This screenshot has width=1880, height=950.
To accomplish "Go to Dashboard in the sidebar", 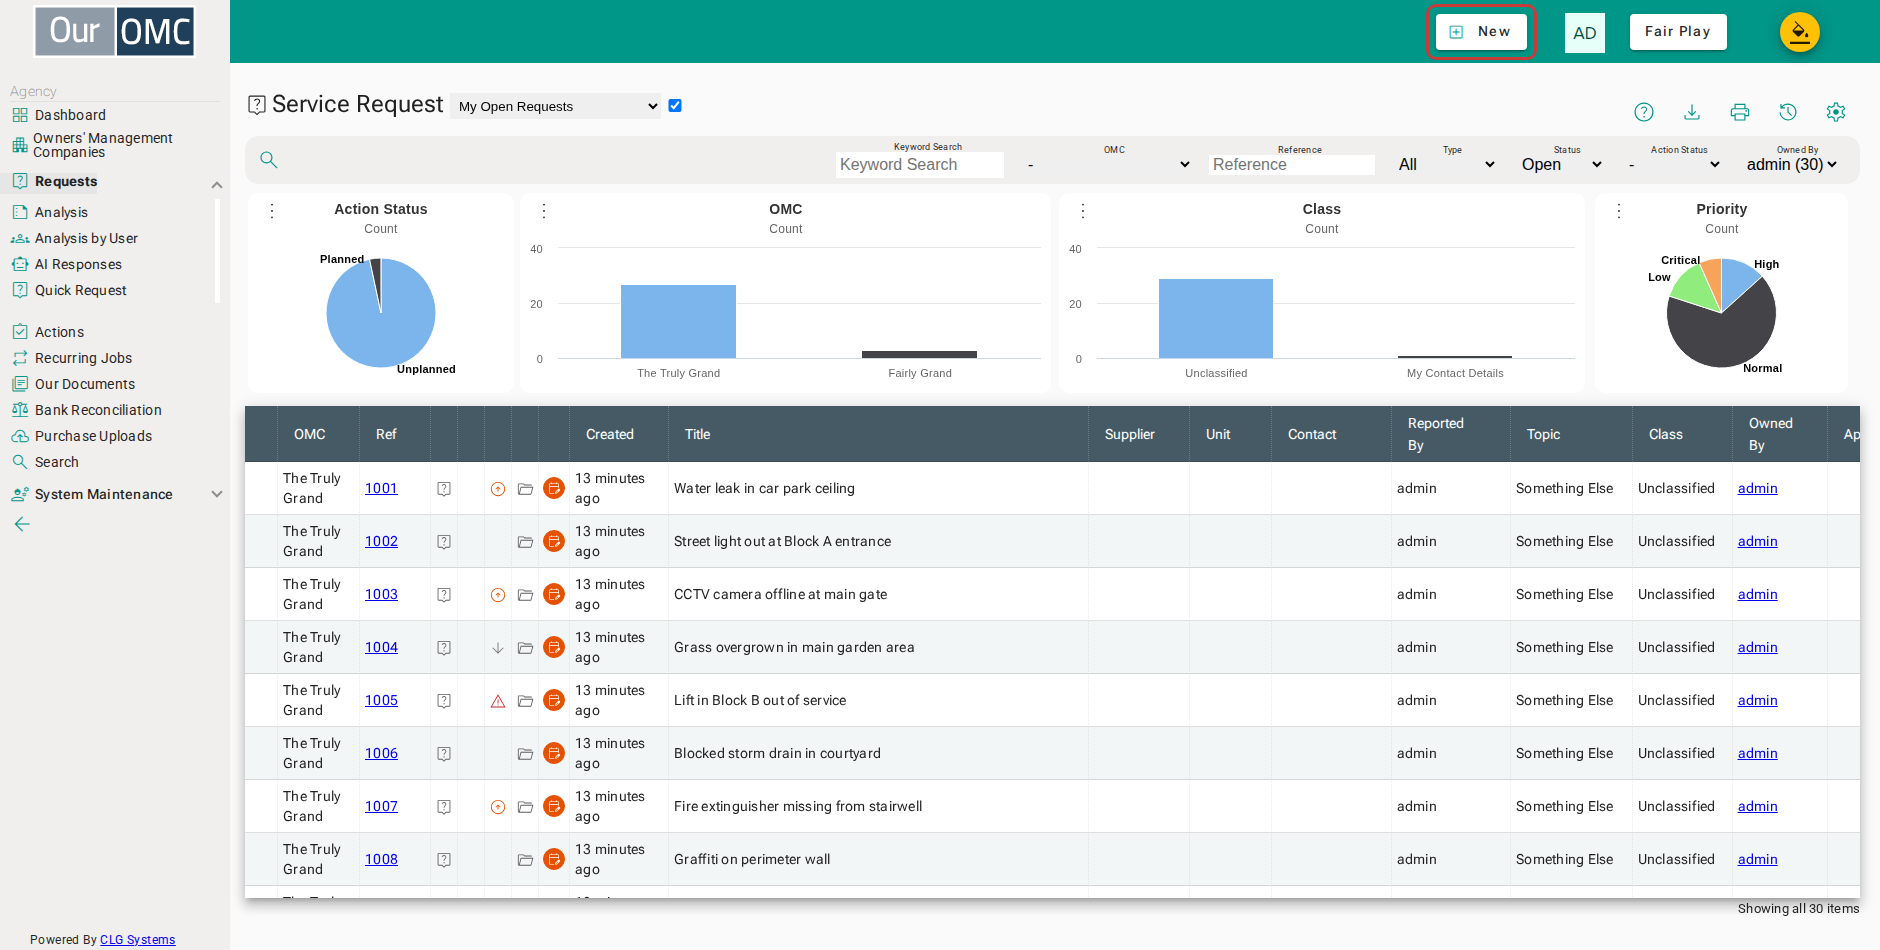I will [70, 115].
